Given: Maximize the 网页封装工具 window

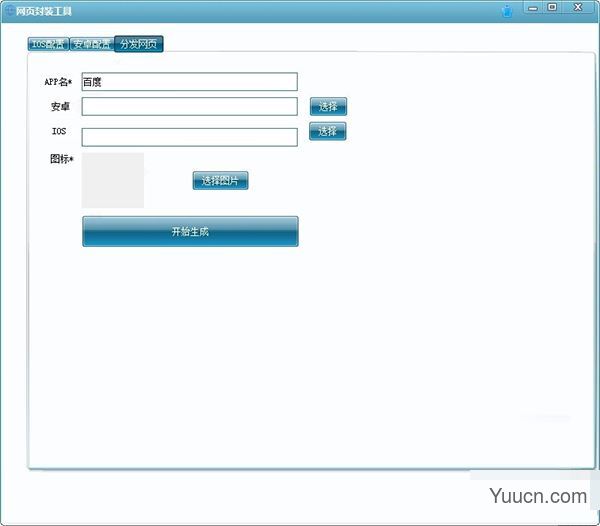Looking at the screenshot, I should click(552, 8).
